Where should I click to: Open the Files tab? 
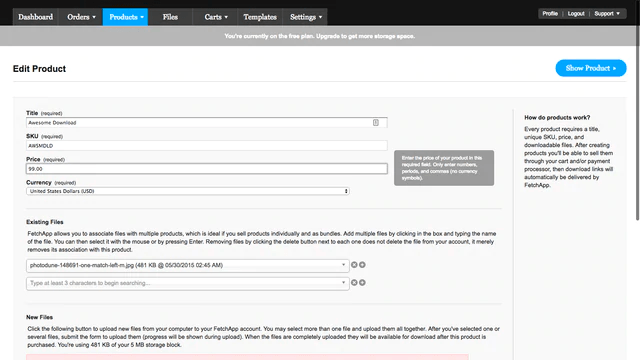coord(170,17)
